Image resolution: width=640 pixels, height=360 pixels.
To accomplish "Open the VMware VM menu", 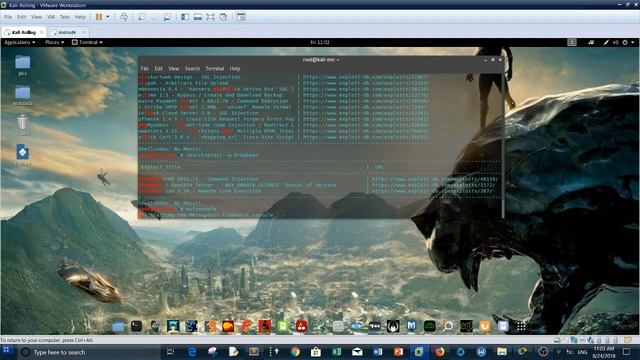I will 51,17.
